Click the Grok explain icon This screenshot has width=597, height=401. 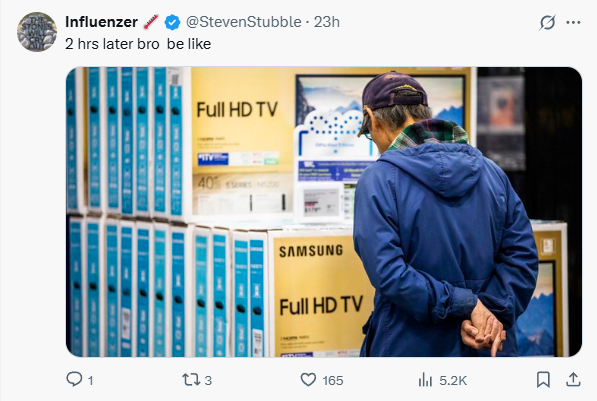(547, 22)
